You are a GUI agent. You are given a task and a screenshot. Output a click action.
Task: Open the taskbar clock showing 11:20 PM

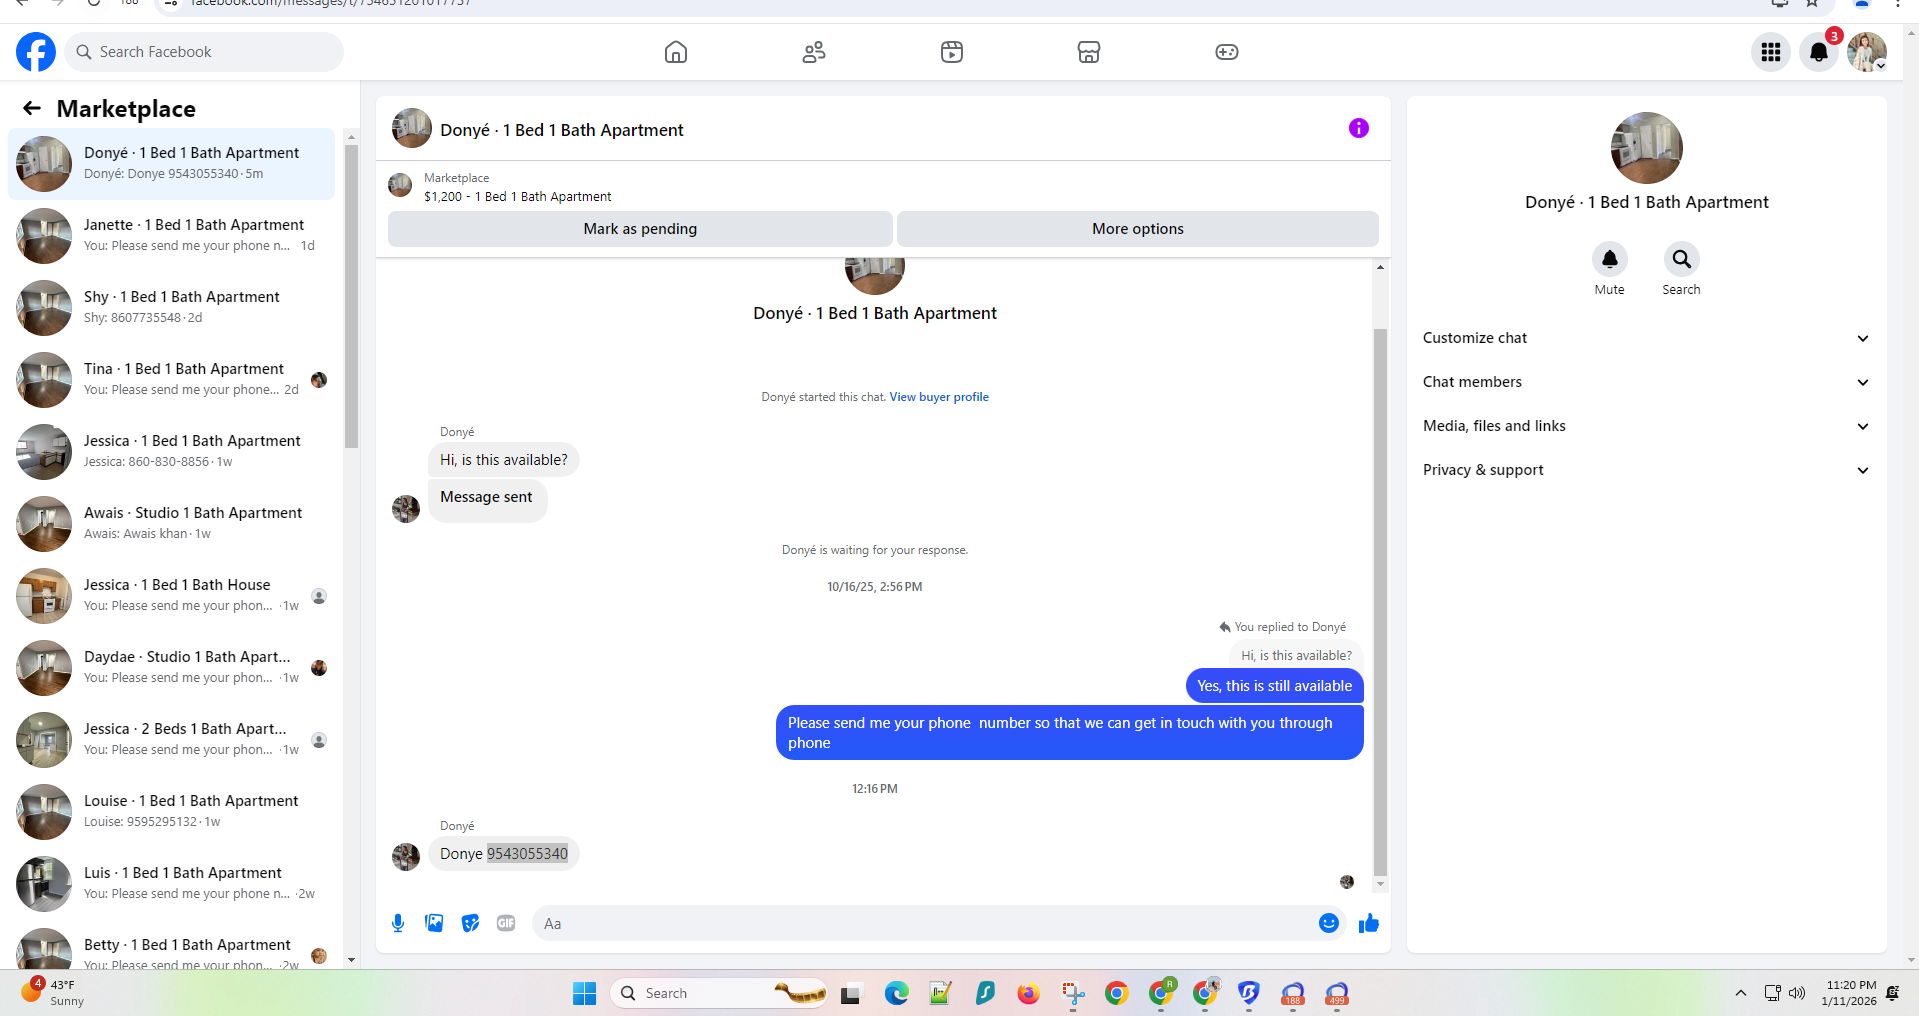[x=1851, y=993]
